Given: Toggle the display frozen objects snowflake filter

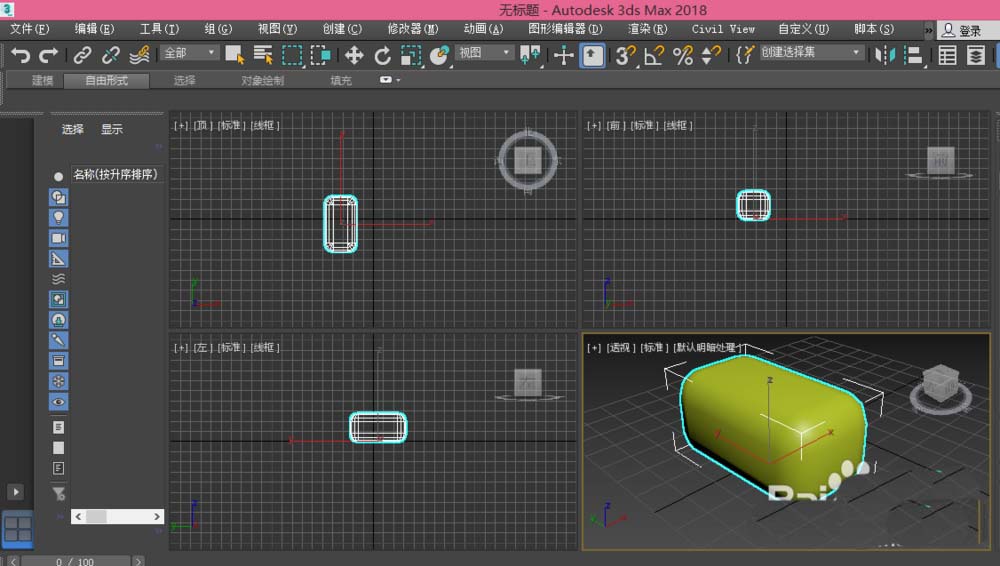Looking at the screenshot, I should [x=58, y=381].
